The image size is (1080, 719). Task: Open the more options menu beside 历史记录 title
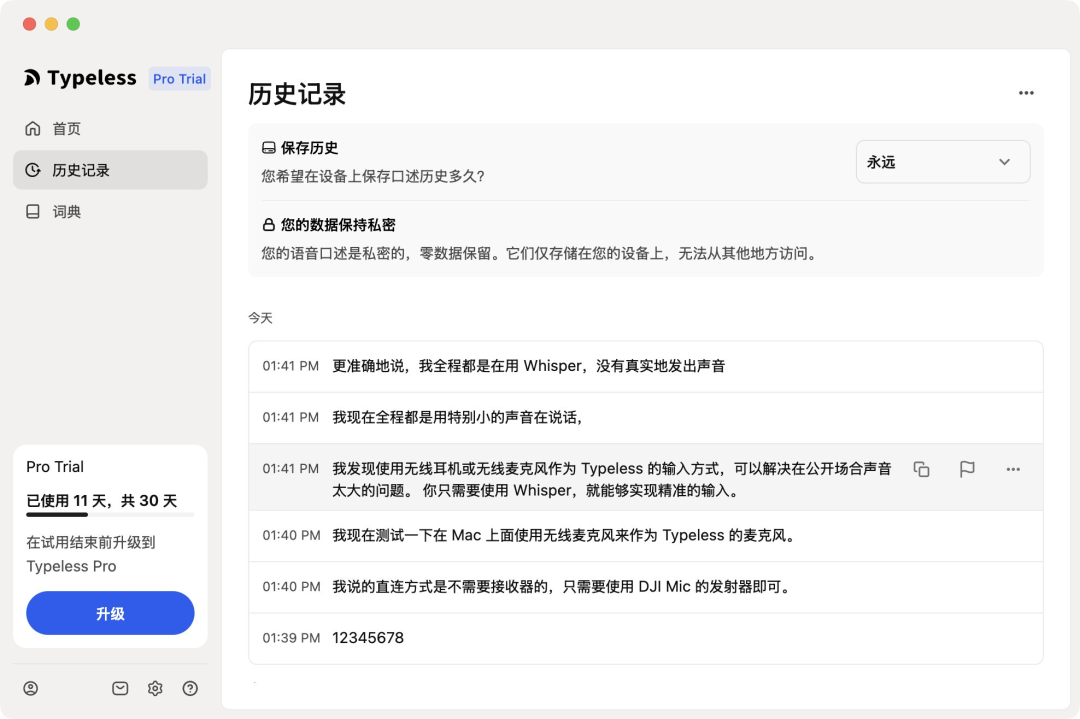[1026, 93]
